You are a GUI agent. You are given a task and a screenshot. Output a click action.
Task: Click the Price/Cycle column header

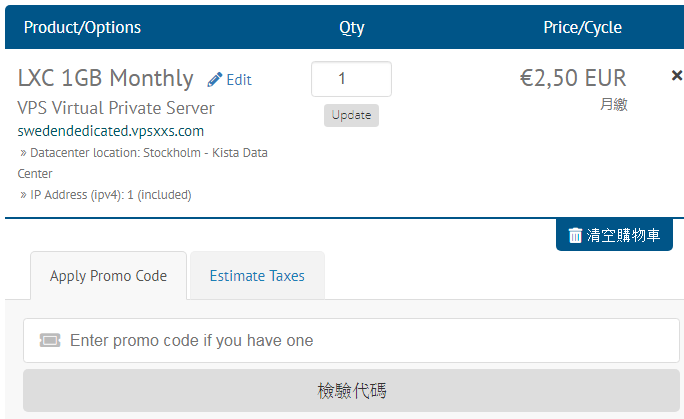coord(582,27)
